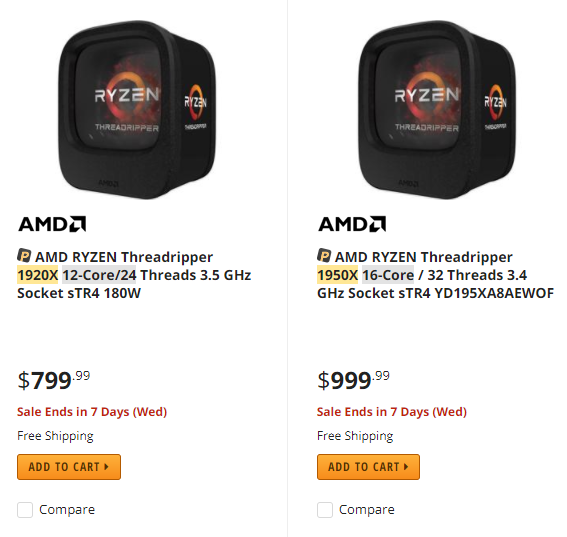Click the Premier badge icon beside 1920X title
Viewport: 567px width, 537px height.
click(x=24, y=255)
